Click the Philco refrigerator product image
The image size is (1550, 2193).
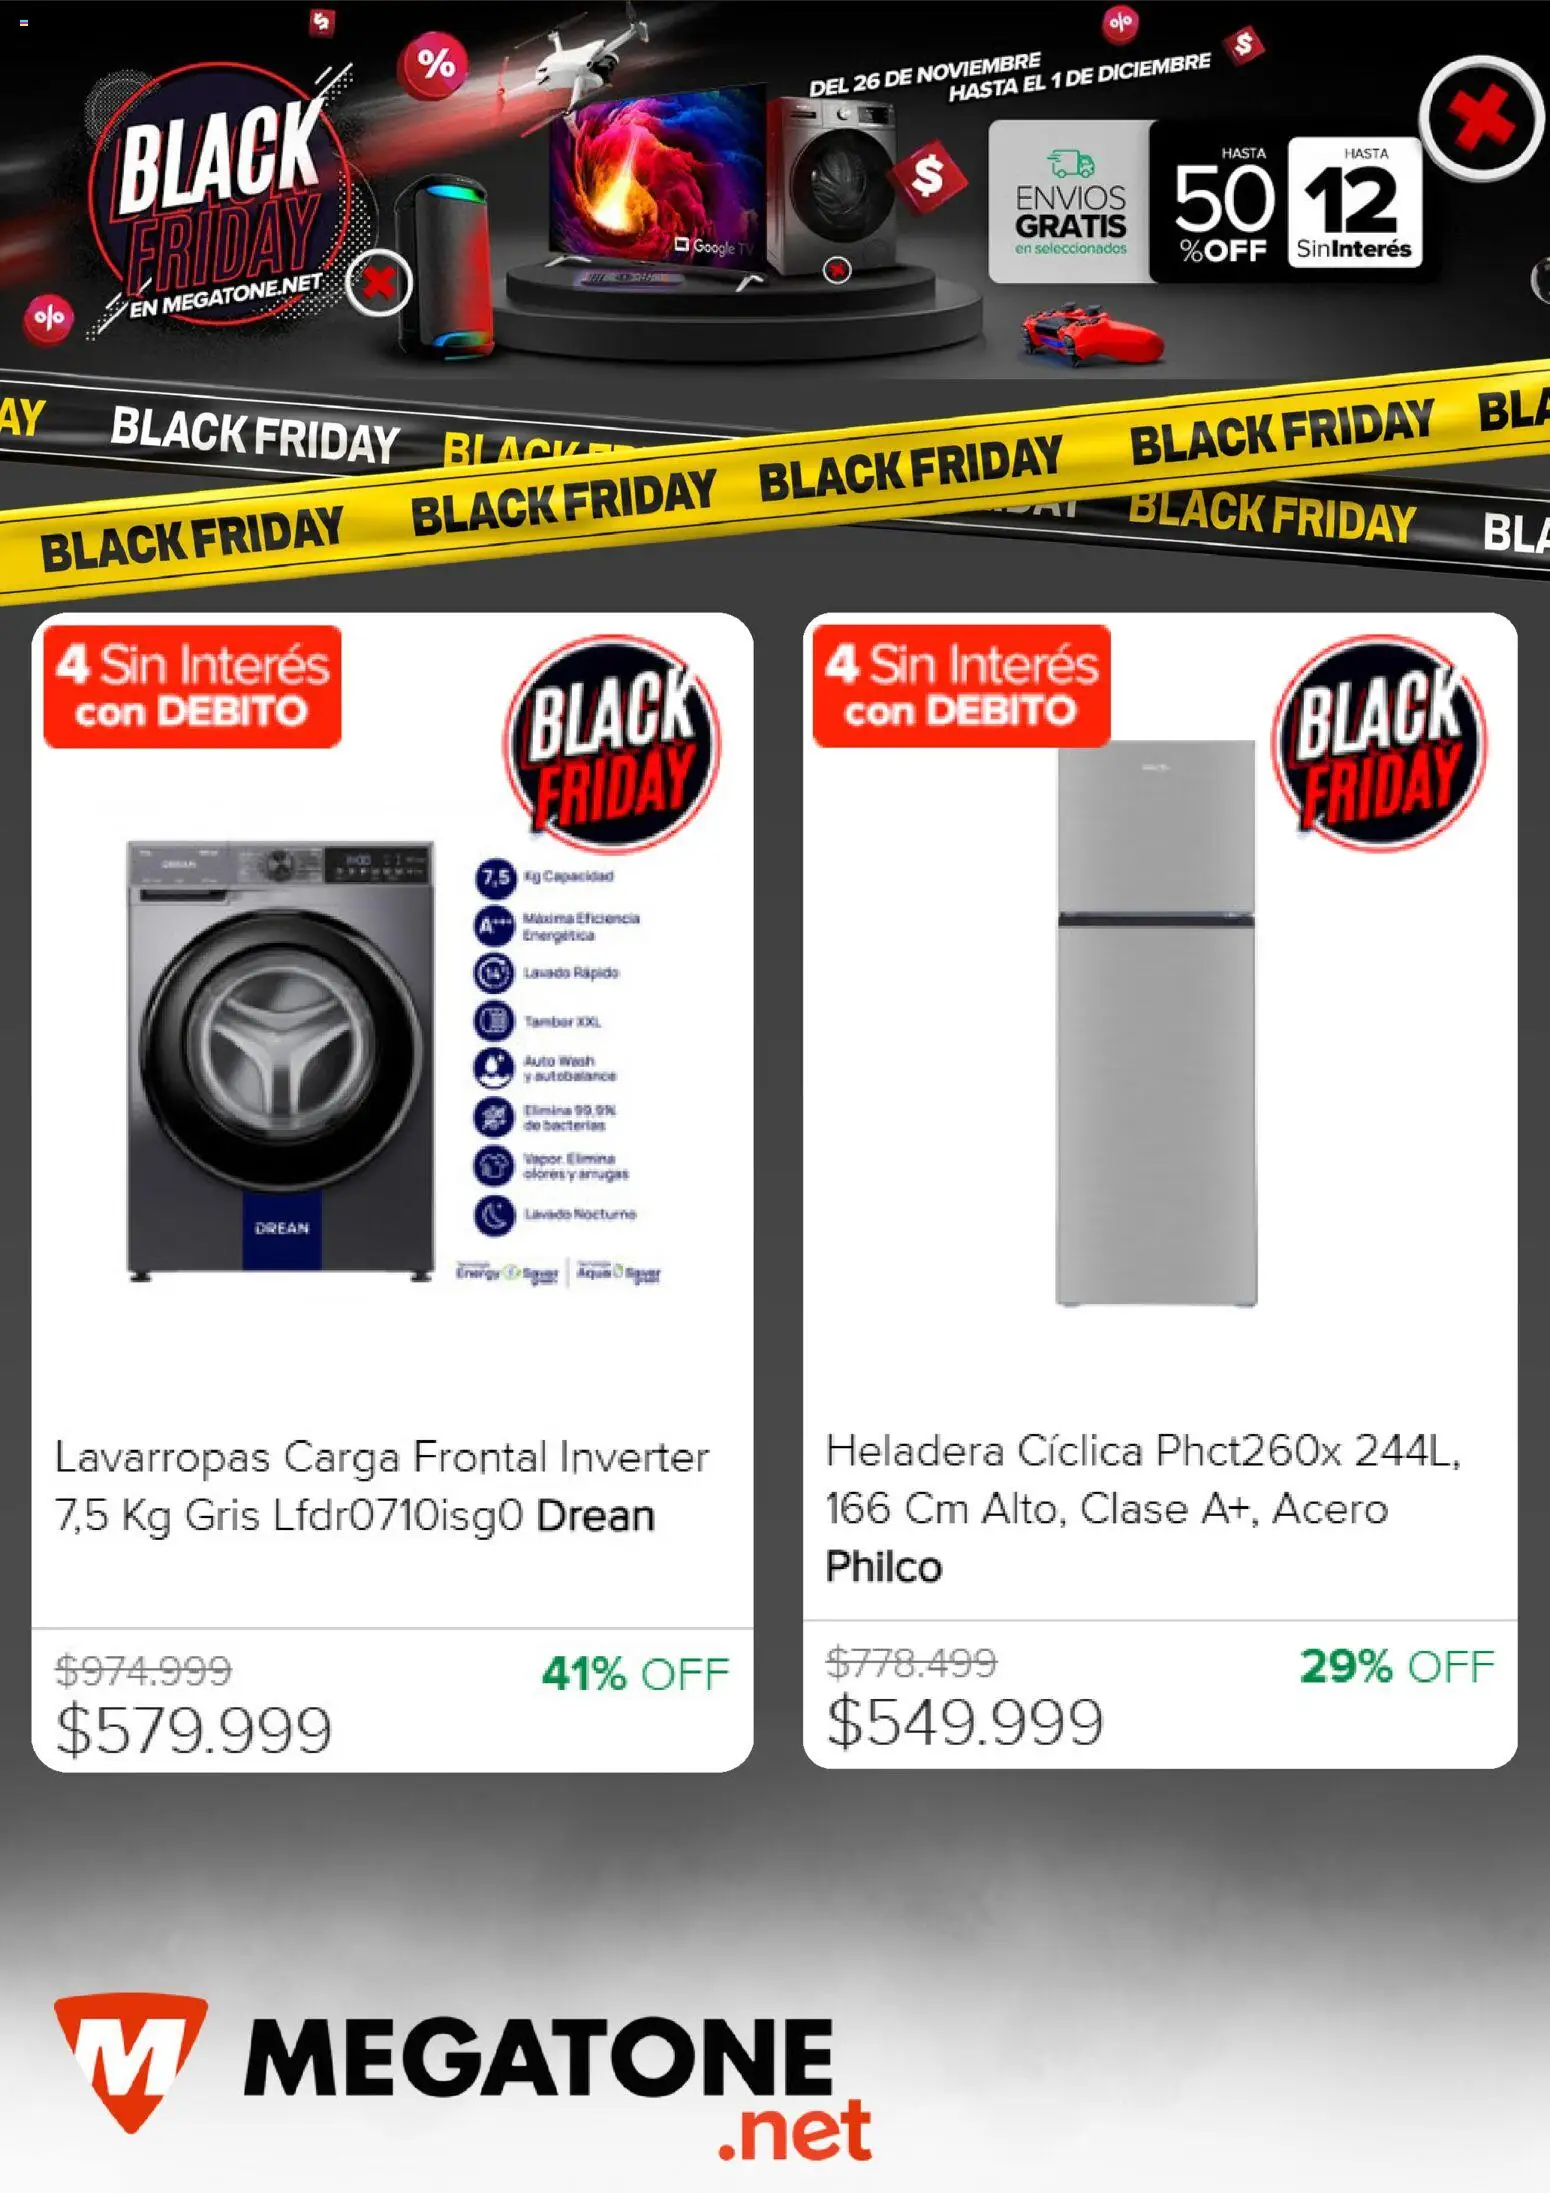coord(1156,1022)
